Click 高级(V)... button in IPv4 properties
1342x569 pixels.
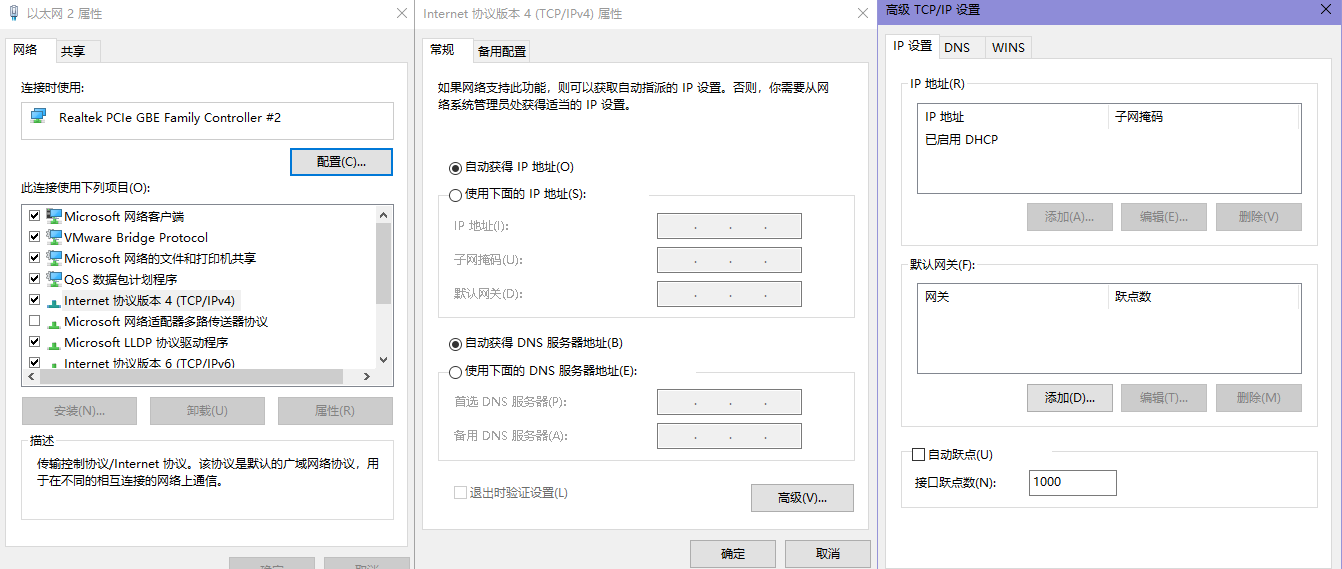[802, 498]
